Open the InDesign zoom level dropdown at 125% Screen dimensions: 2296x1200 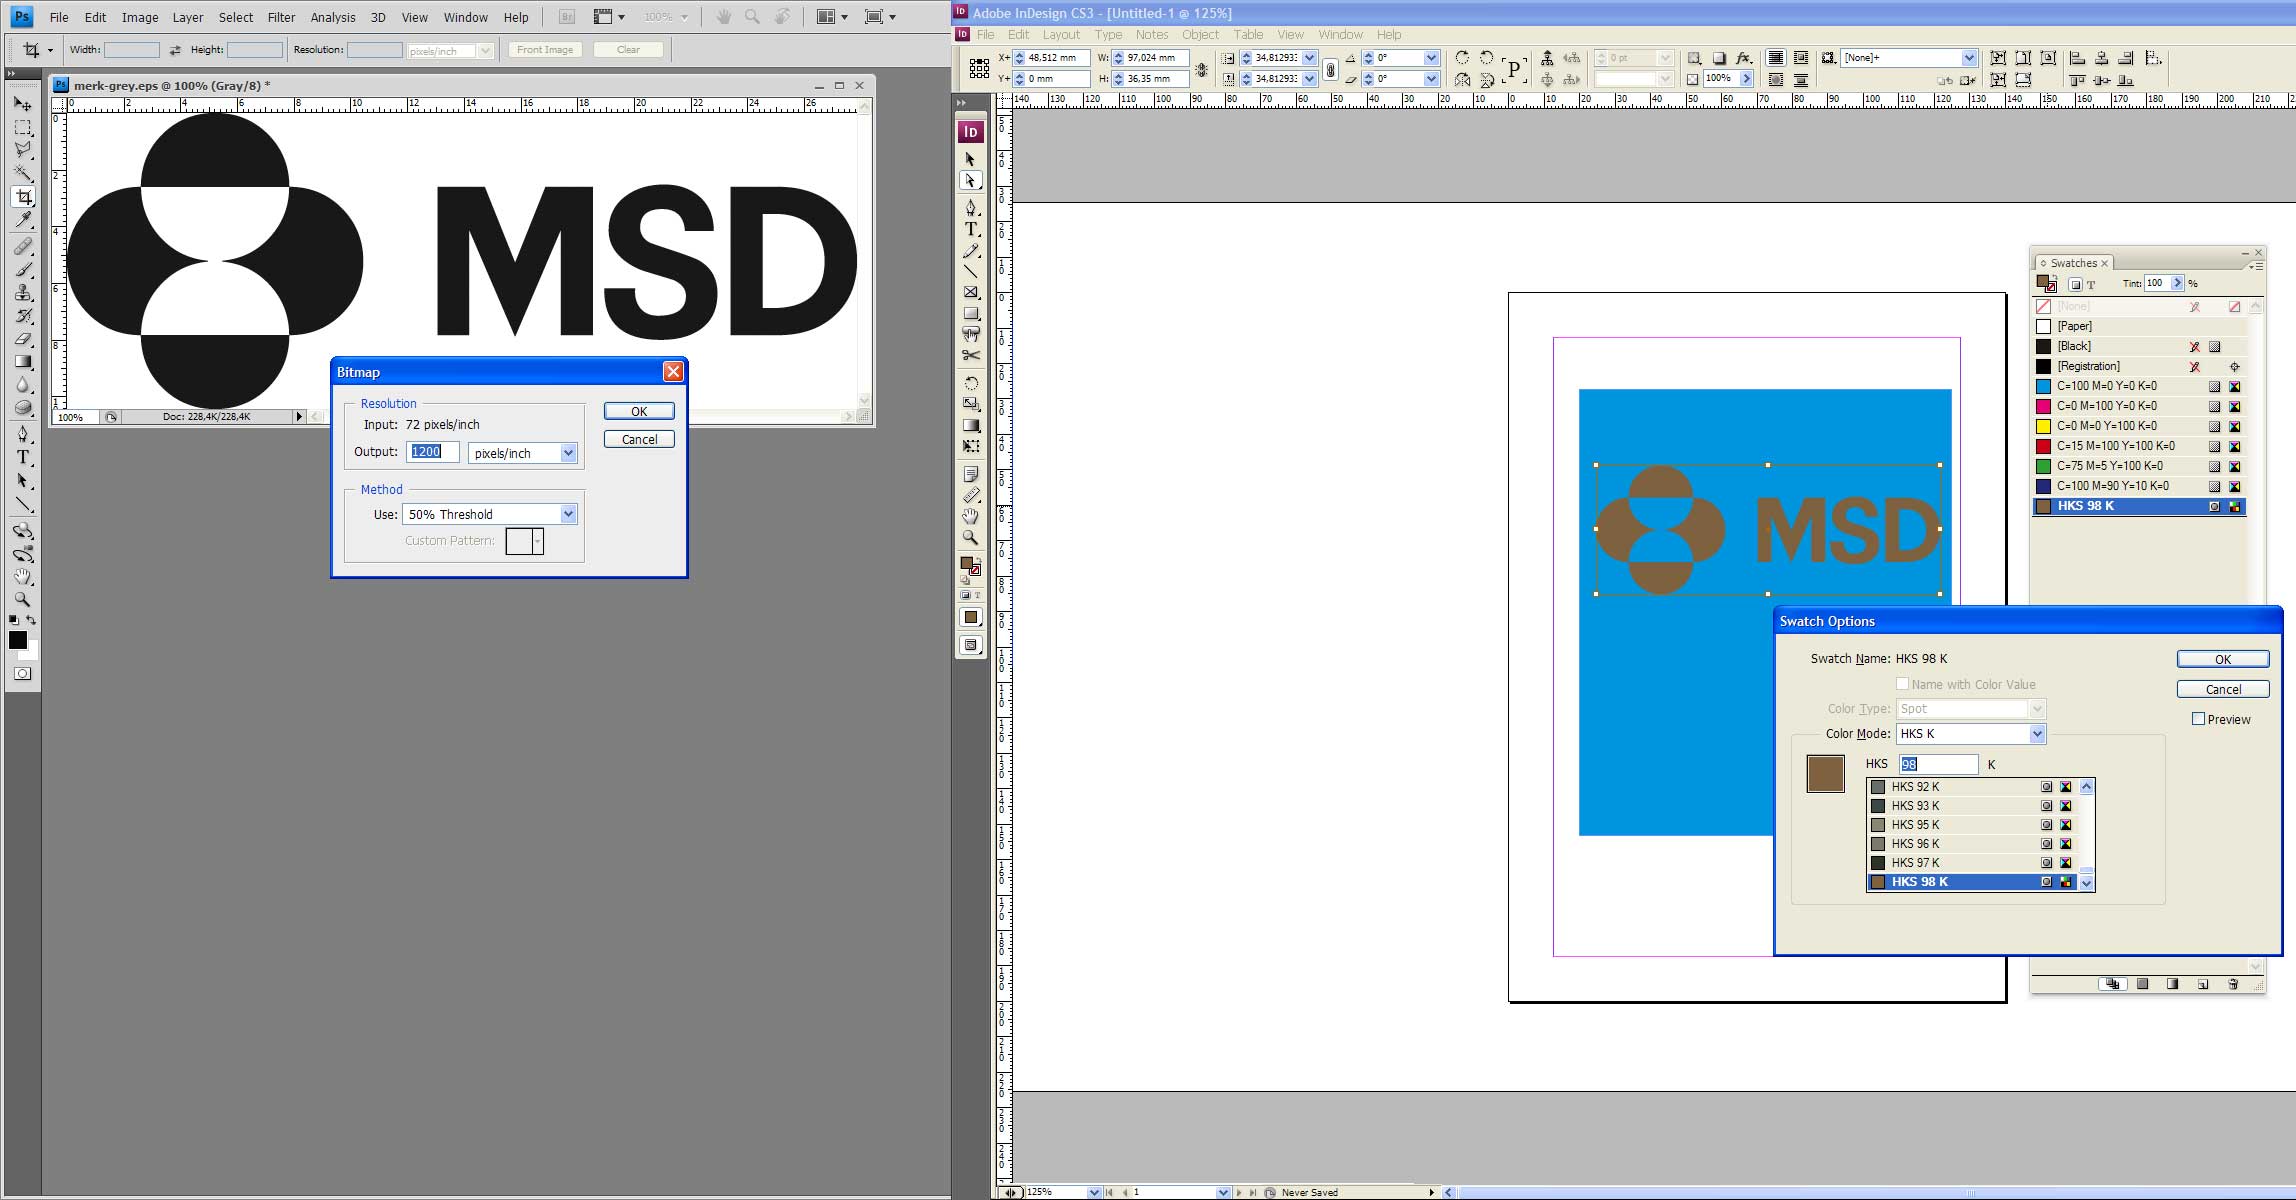point(1093,1192)
